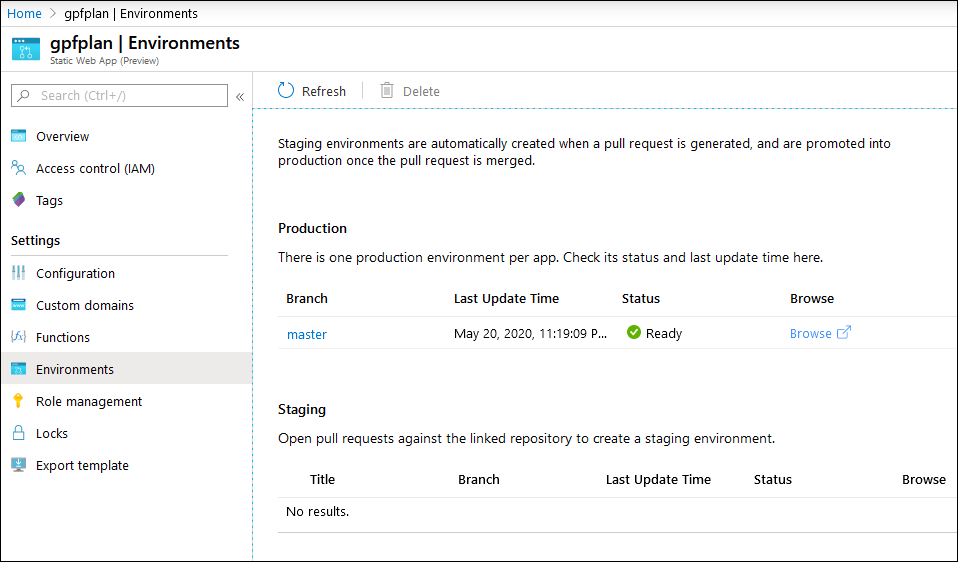Click the Staging Title column header

click(323, 480)
